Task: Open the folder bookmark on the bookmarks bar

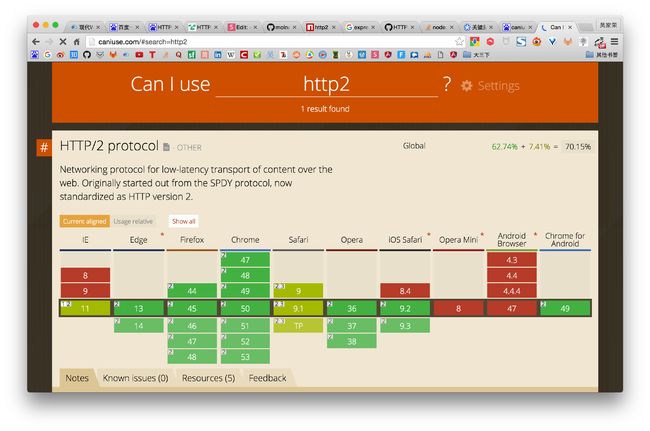Action: pos(476,55)
